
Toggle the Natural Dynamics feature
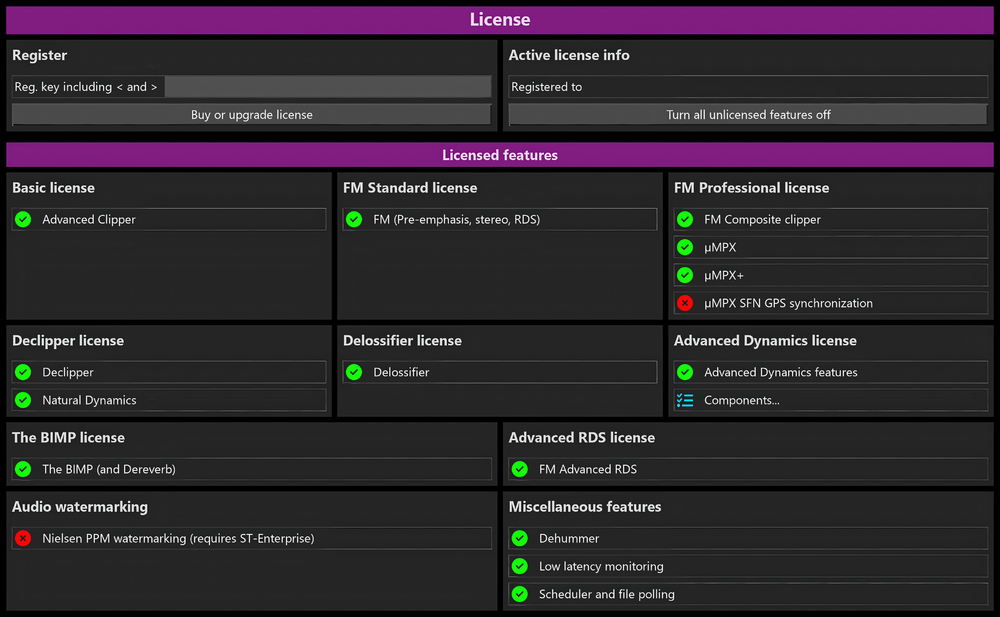pyautogui.click(x=168, y=400)
